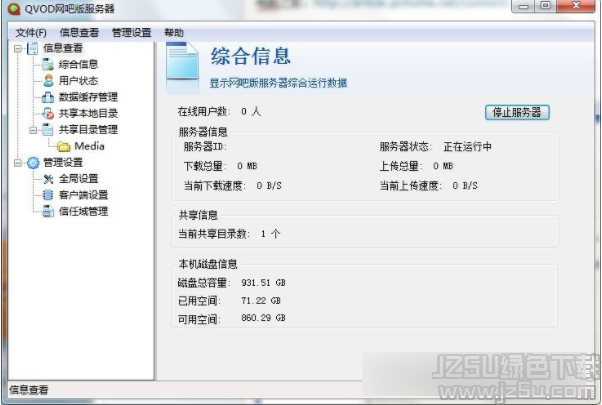
Task: Click the 已用空间 value 71.22 GB
Action: pos(261,301)
